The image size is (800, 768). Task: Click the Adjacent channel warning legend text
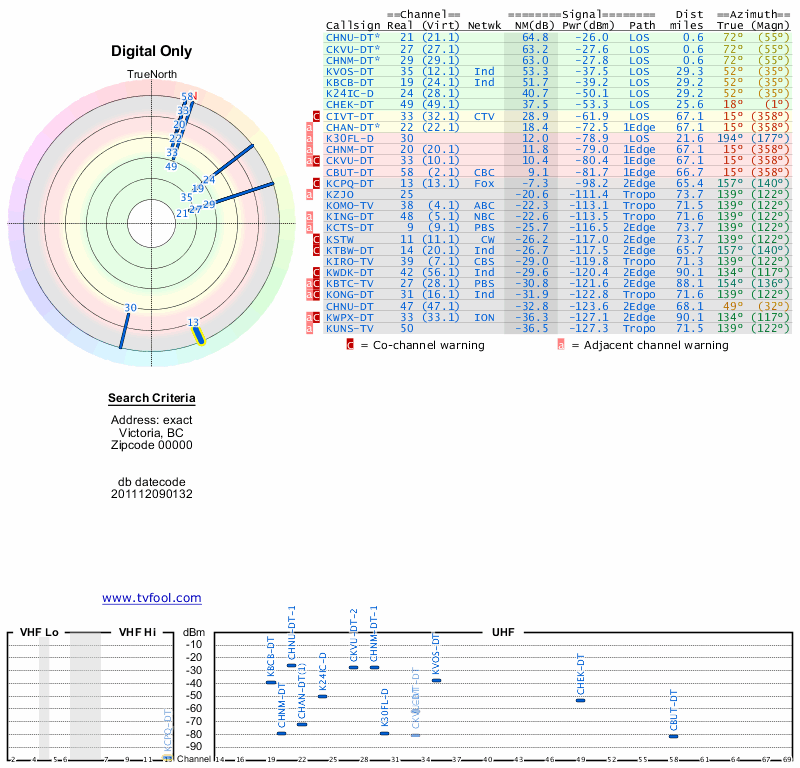[656, 345]
